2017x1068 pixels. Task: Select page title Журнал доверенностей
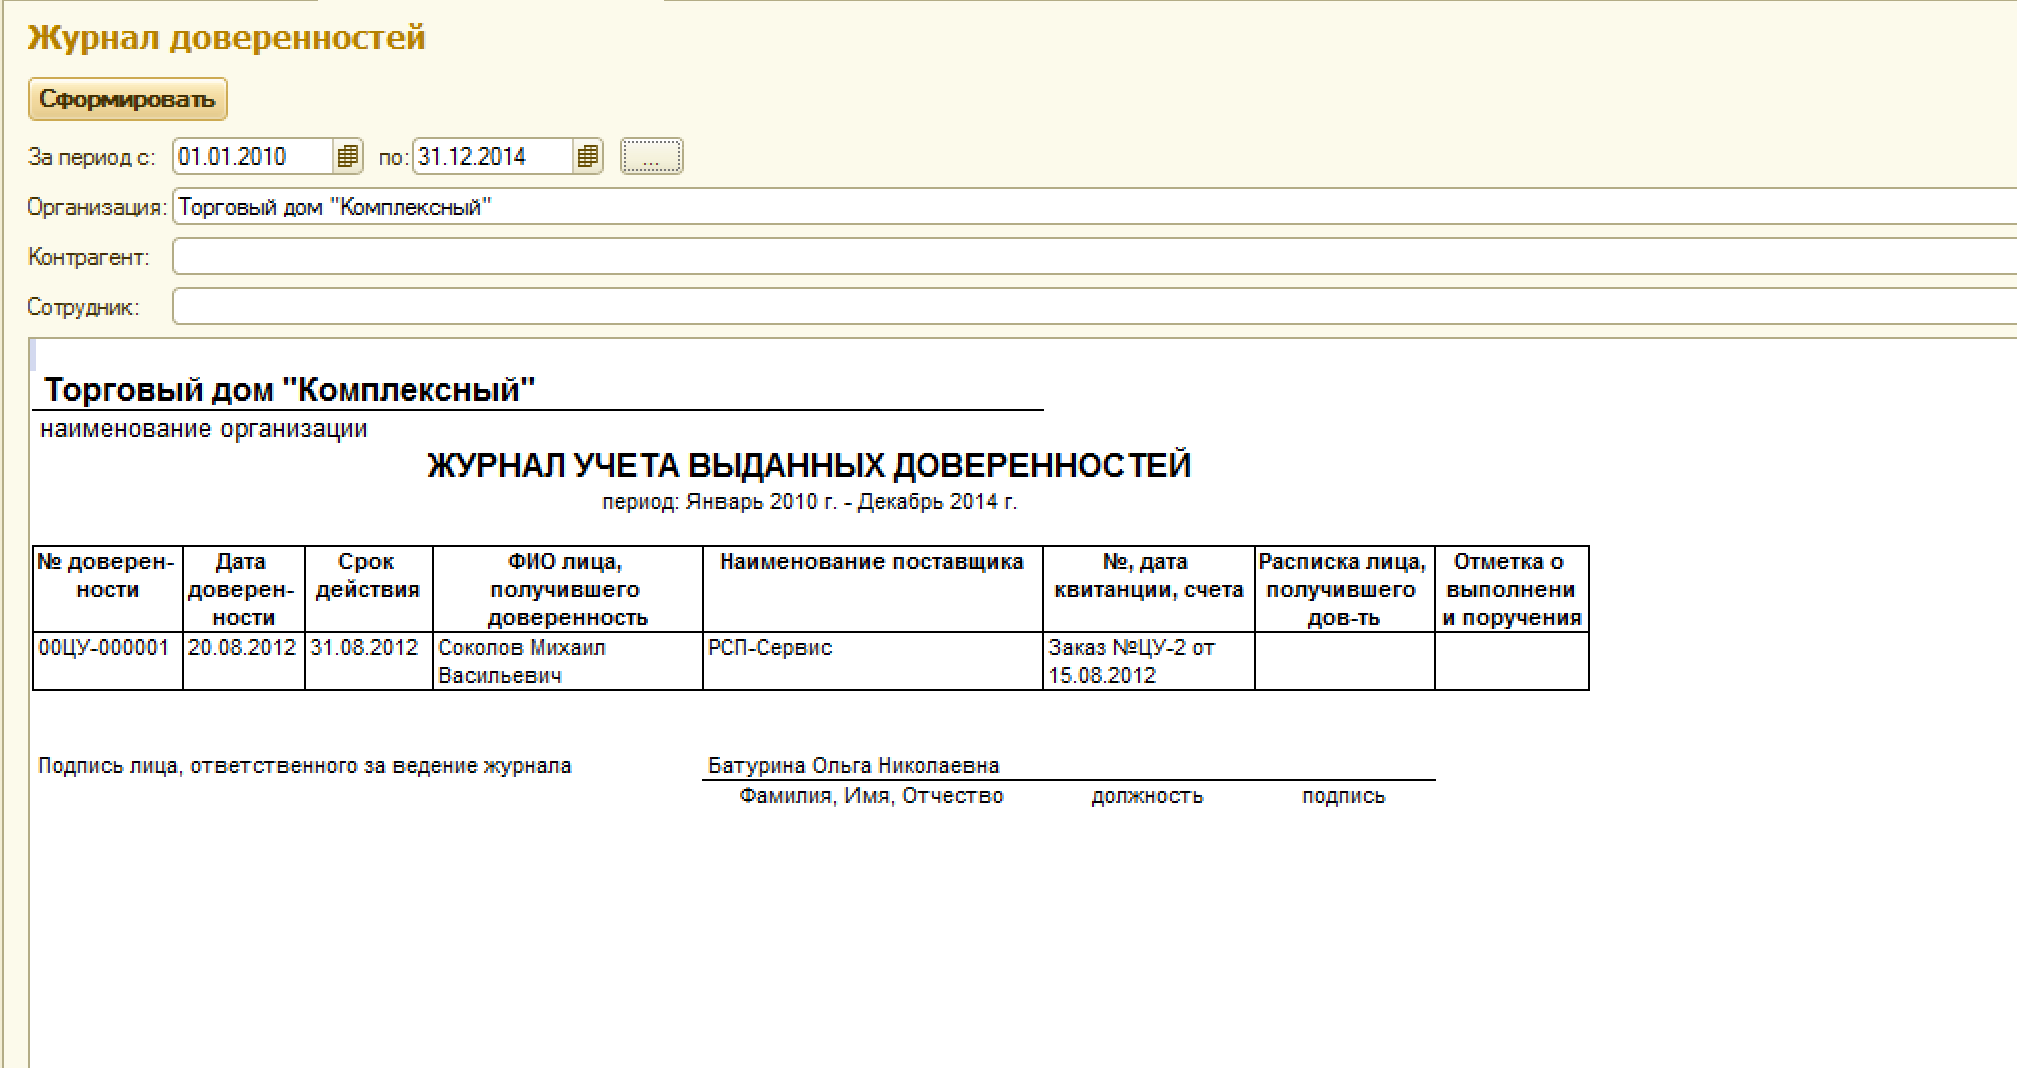pyautogui.click(x=226, y=38)
